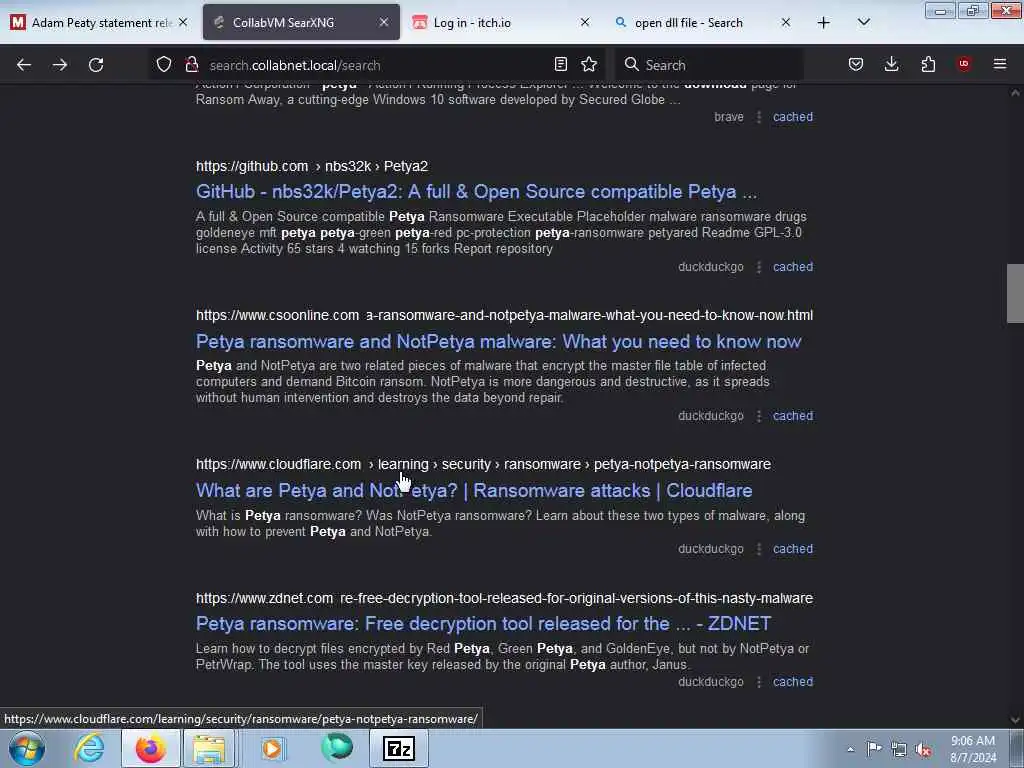Open Windows Media Player from taskbar
1024x768 pixels.
point(272,748)
